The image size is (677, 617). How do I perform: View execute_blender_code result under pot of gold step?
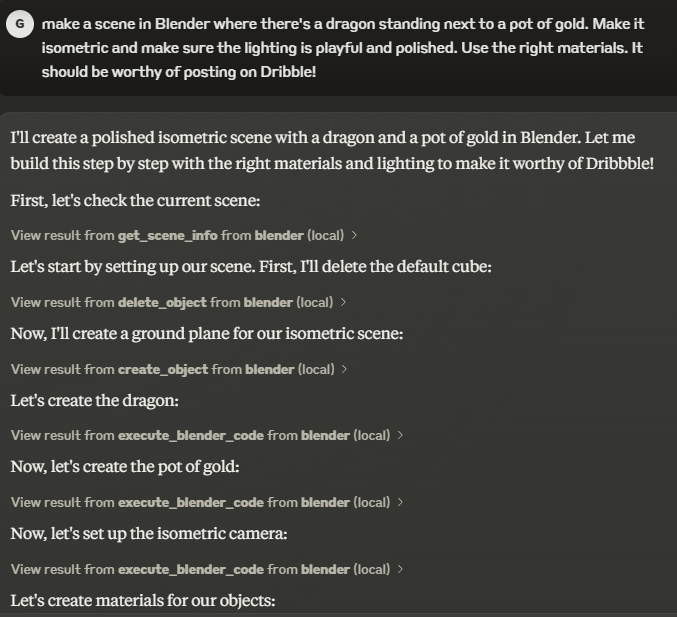[199, 502]
